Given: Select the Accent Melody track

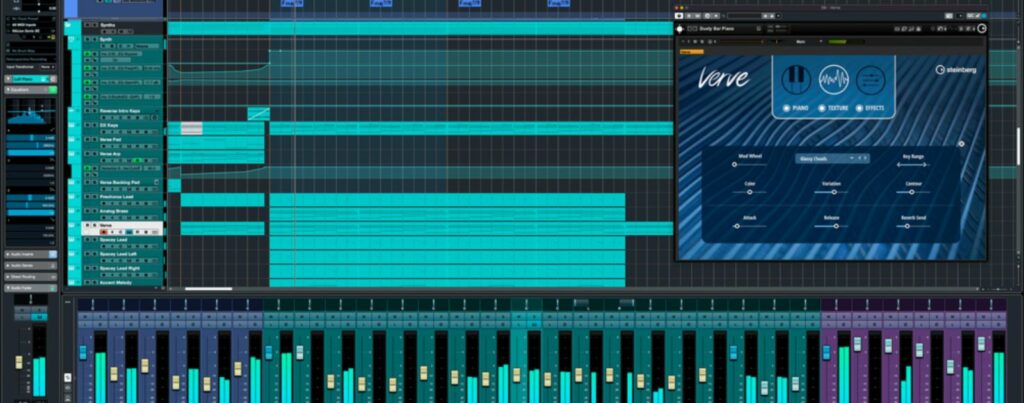Looking at the screenshot, I should [116, 283].
